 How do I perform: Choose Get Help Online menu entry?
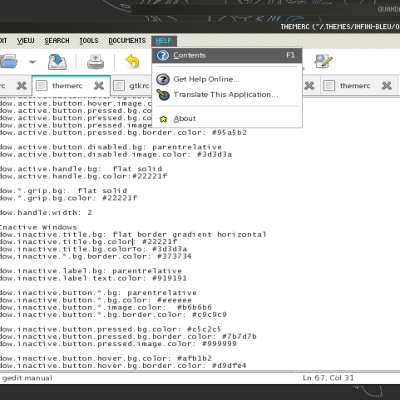[x=227, y=79]
